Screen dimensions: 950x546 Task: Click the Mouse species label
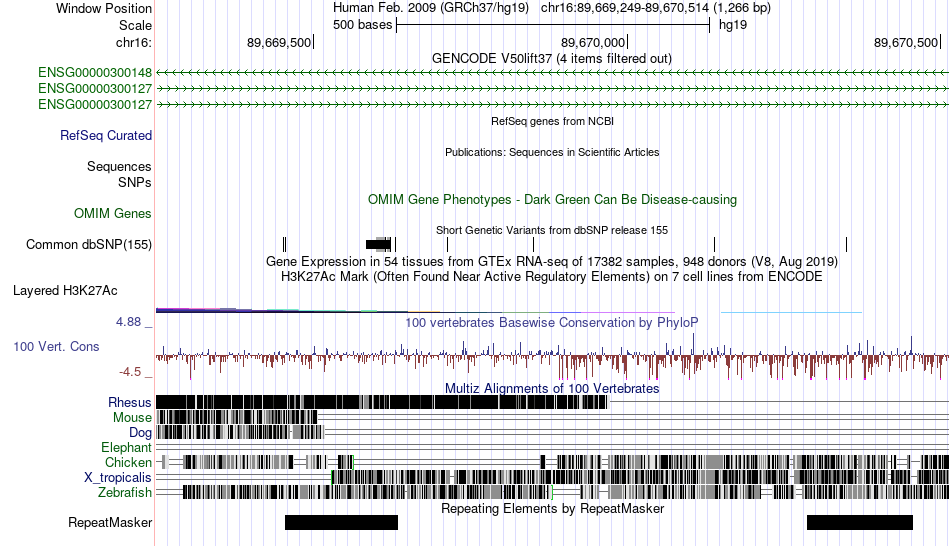pyautogui.click(x=132, y=418)
